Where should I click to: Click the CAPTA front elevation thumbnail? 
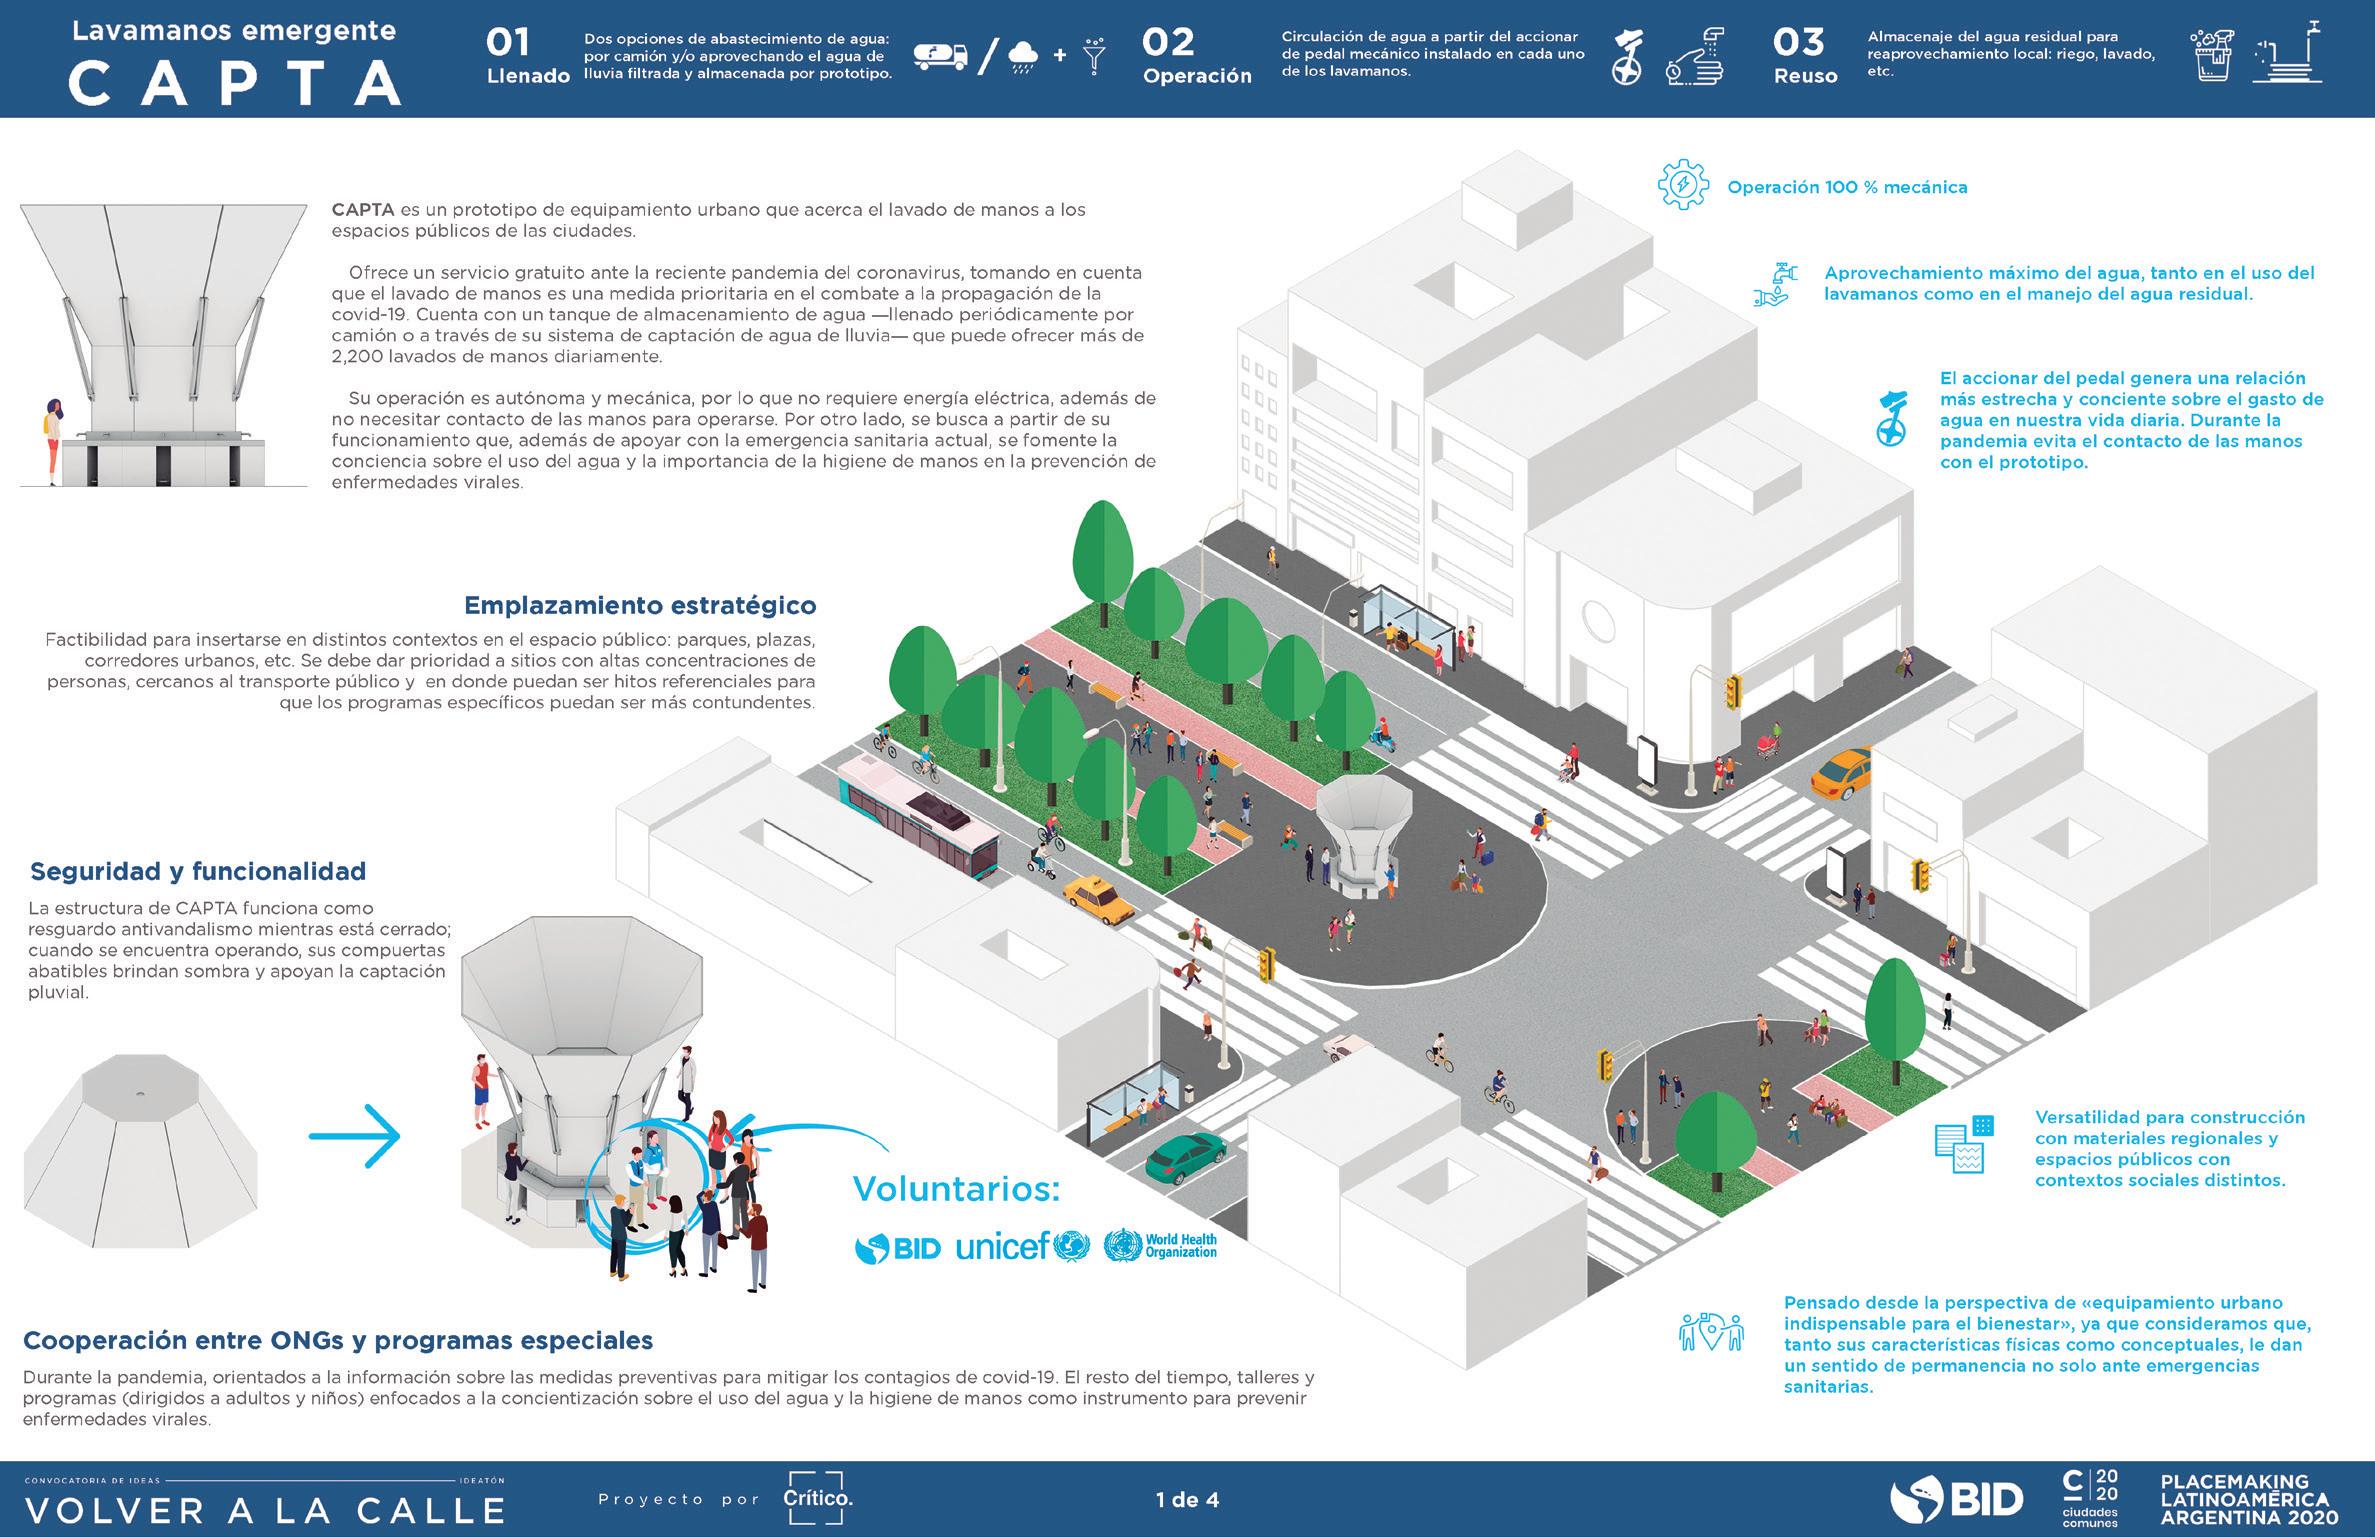(164, 346)
